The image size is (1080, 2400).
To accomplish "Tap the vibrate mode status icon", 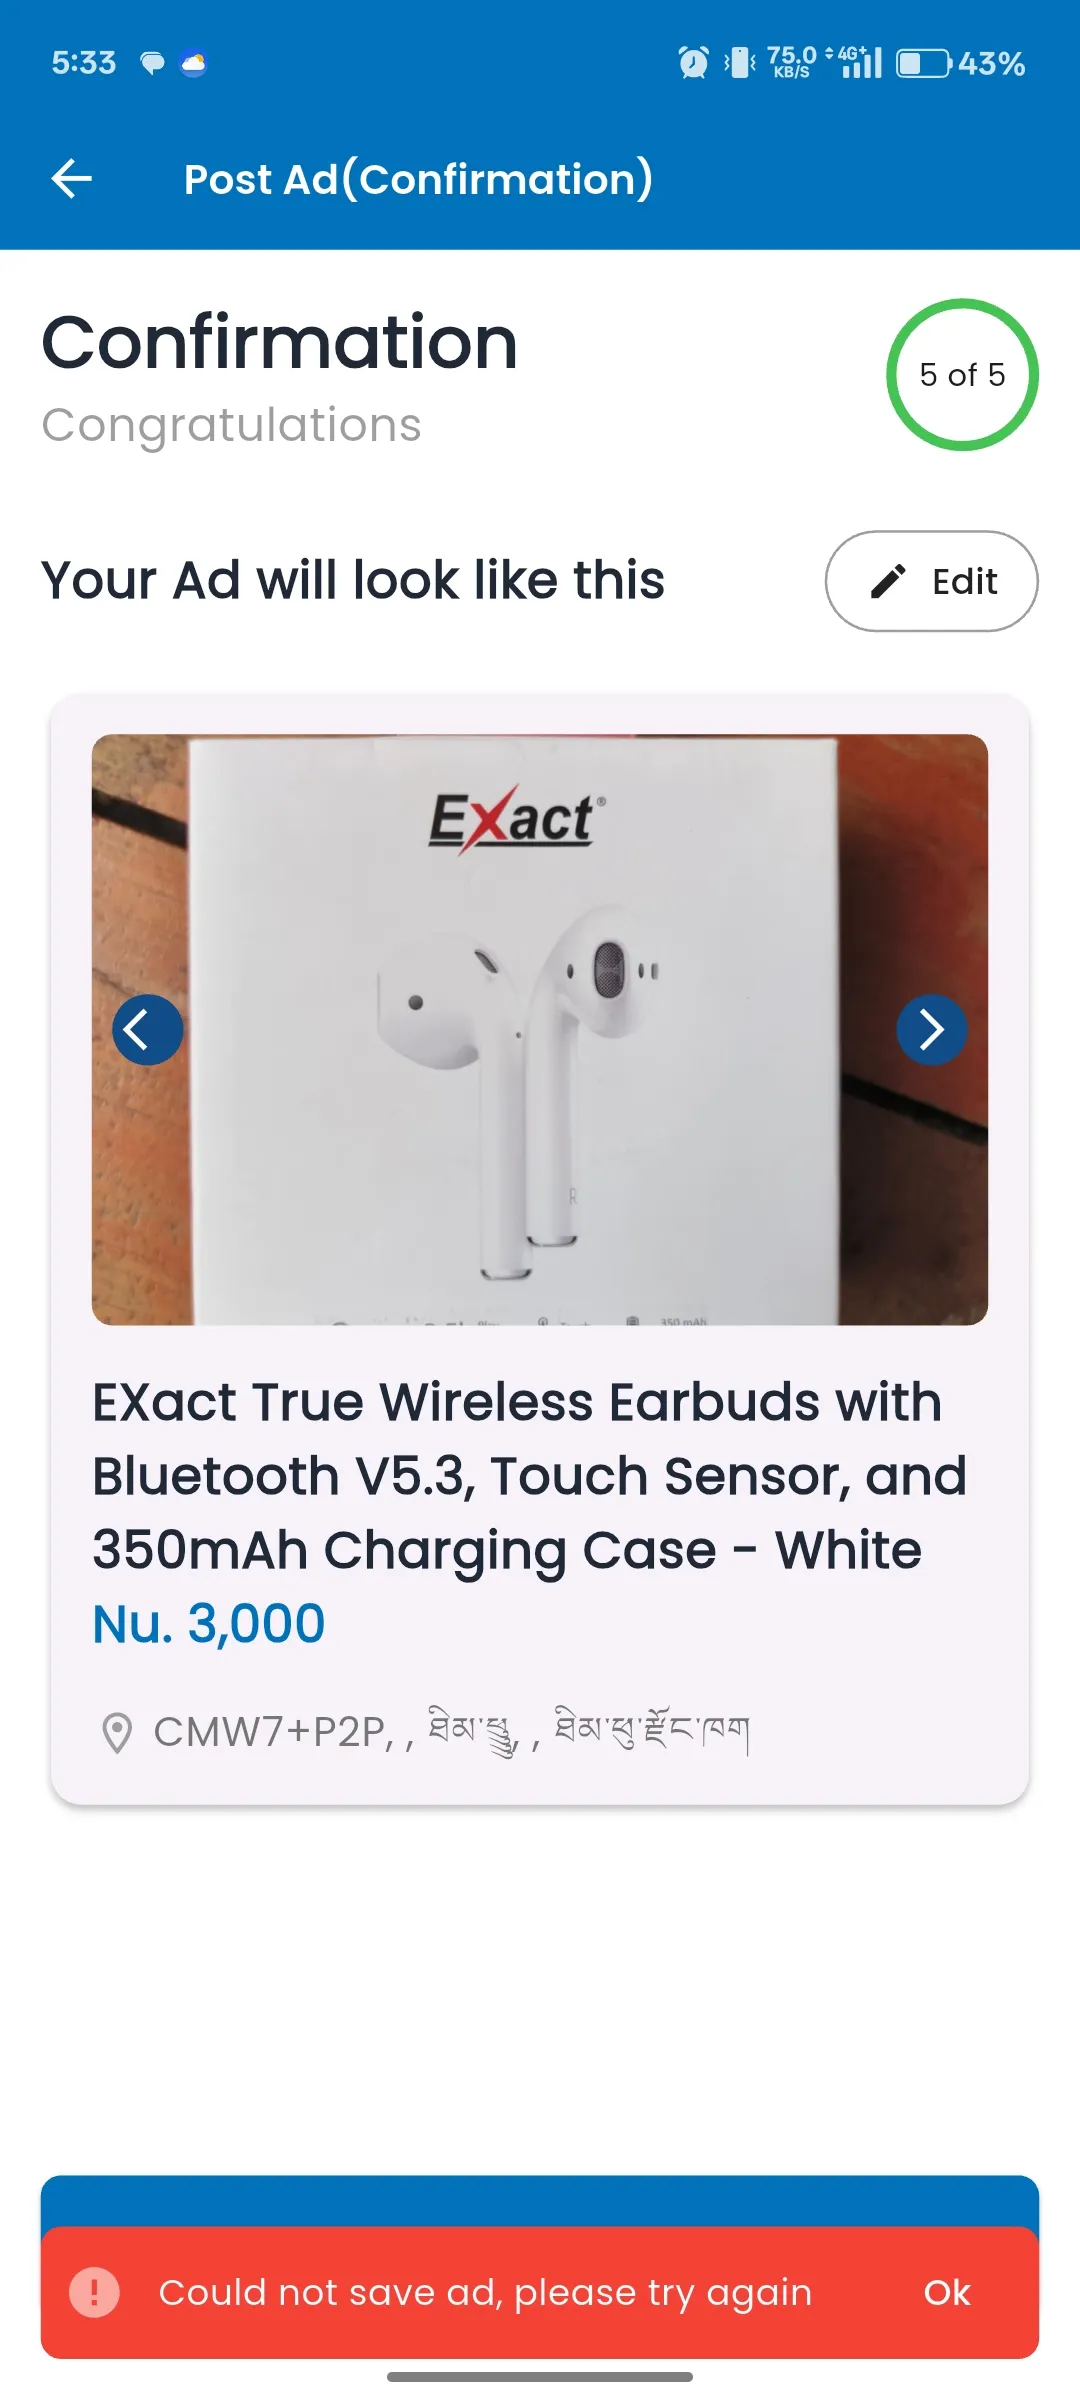I will coord(740,63).
